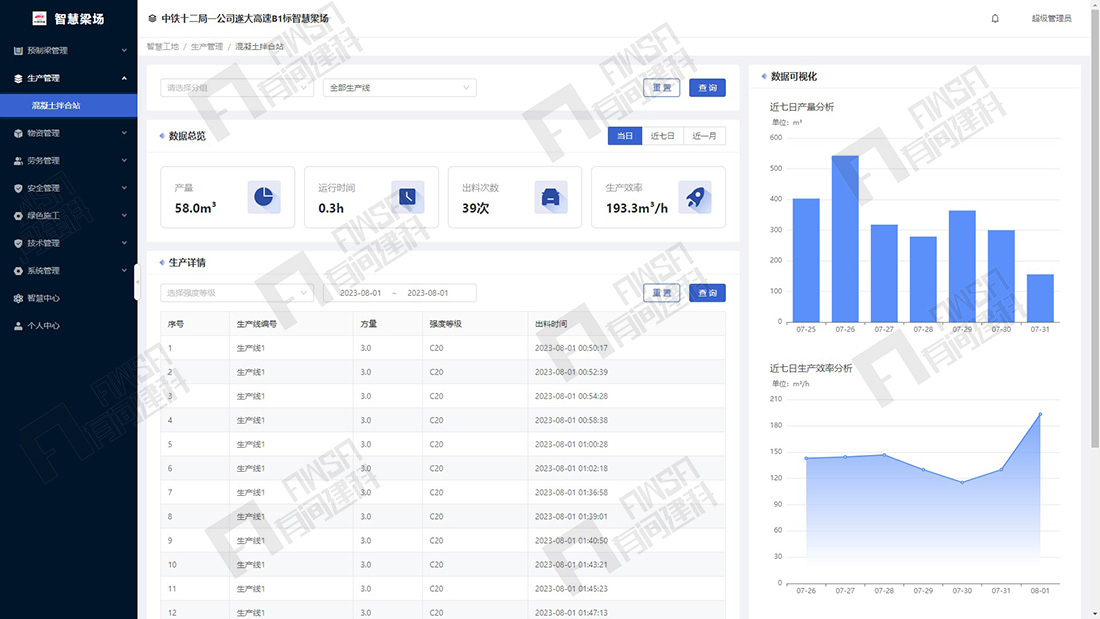Expand the 安全管理 menu chevron
Viewport: 1100px width, 619px height.
tap(124, 187)
